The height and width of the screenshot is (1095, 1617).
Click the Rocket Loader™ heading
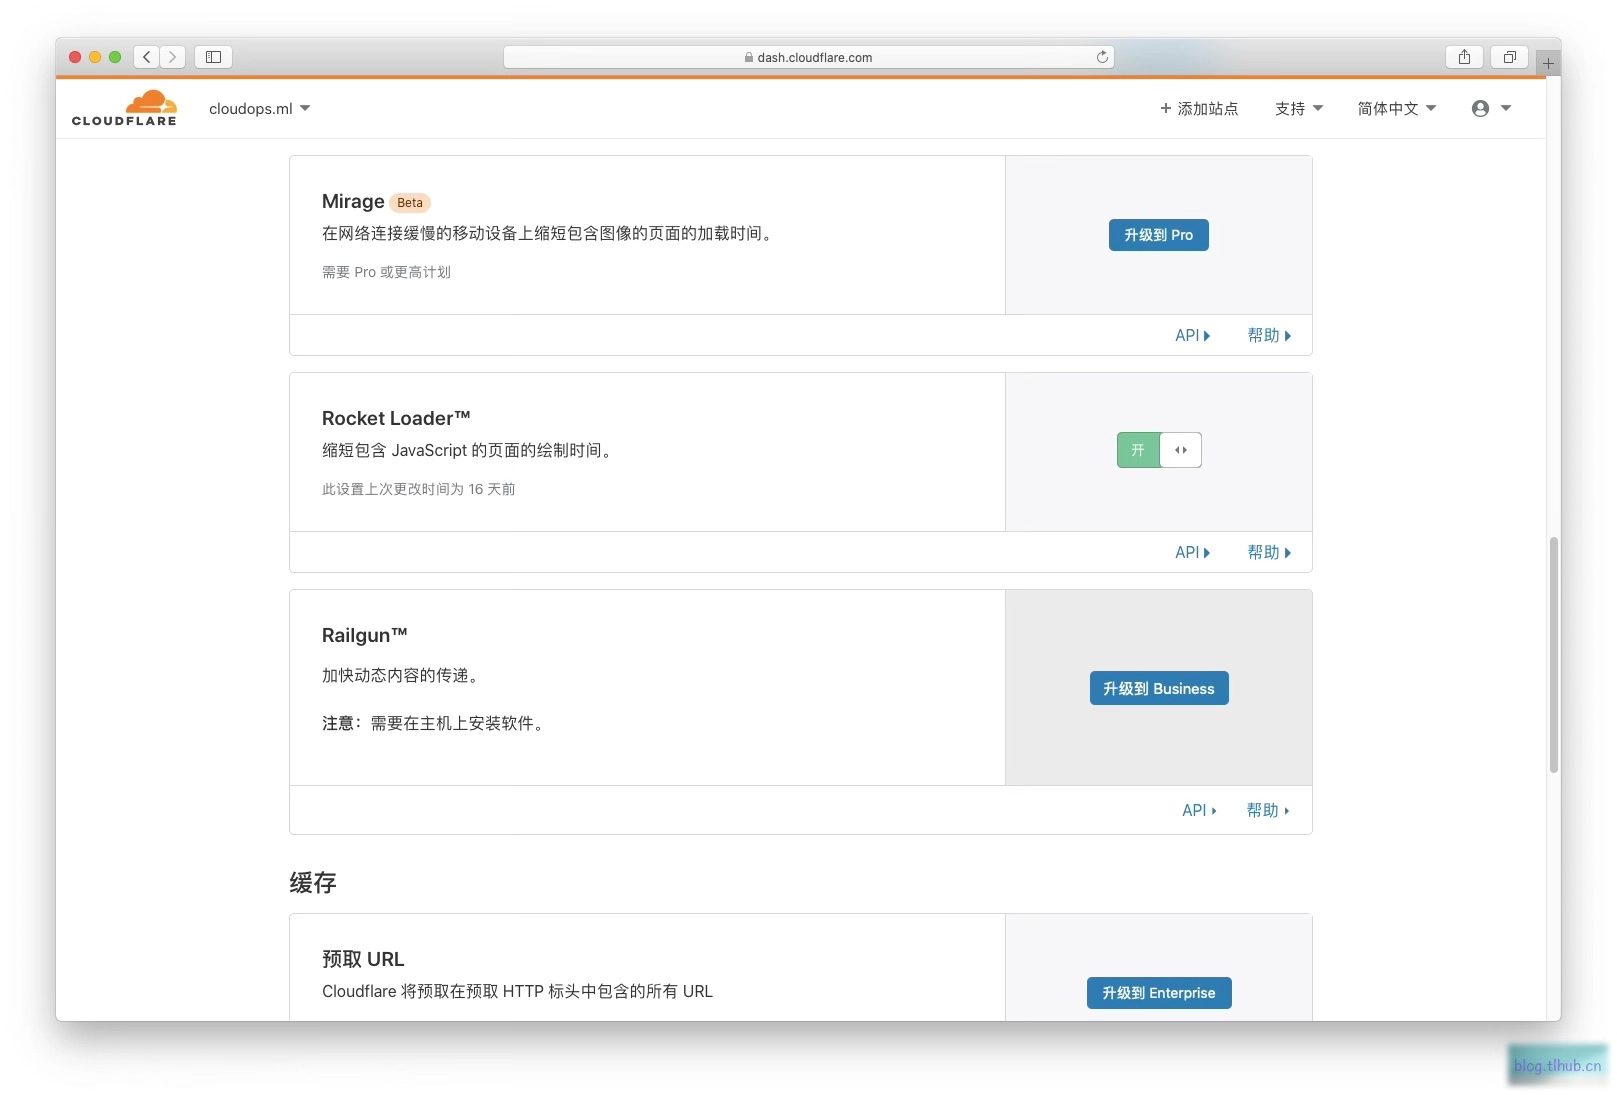pyautogui.click(x=396, y=418)
